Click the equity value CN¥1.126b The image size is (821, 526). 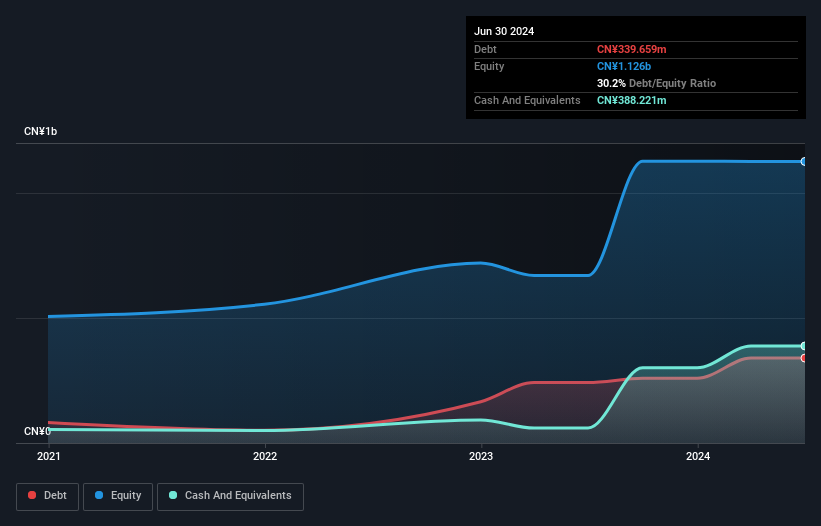[x=624, y=66]
